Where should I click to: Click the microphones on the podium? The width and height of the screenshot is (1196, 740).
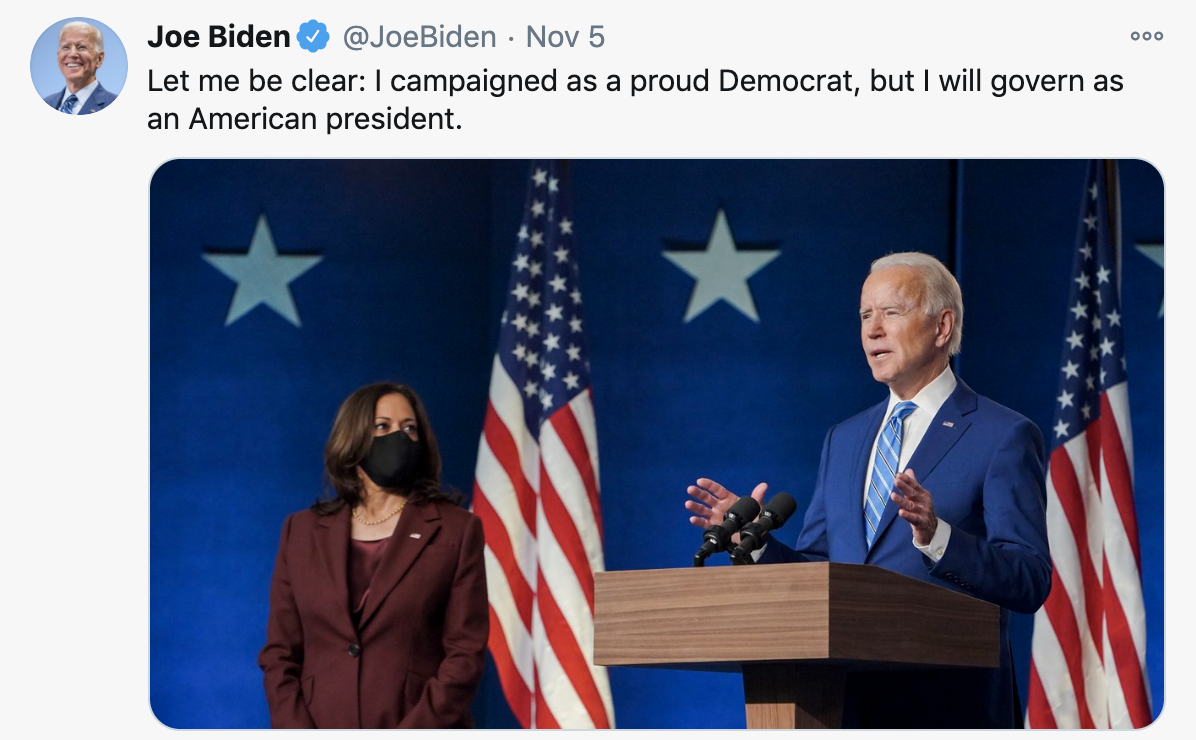click(744, 528)
